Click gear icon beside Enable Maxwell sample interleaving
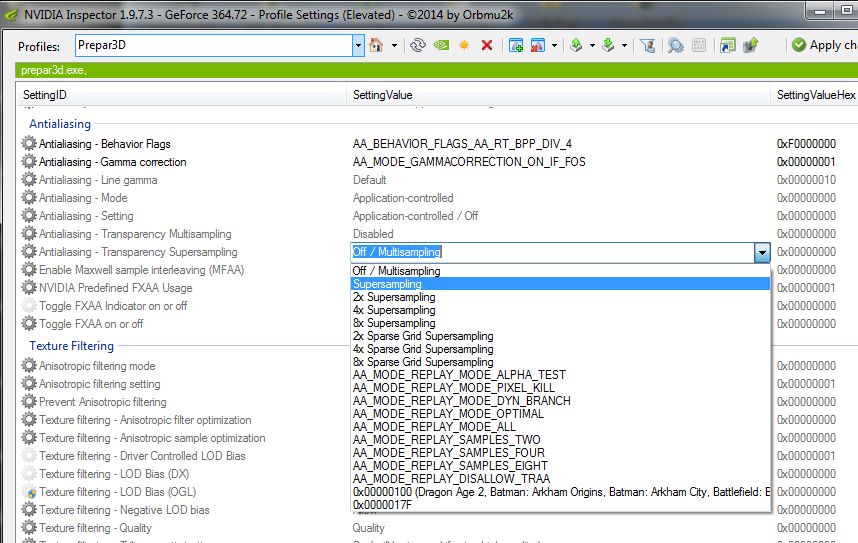 29,270
